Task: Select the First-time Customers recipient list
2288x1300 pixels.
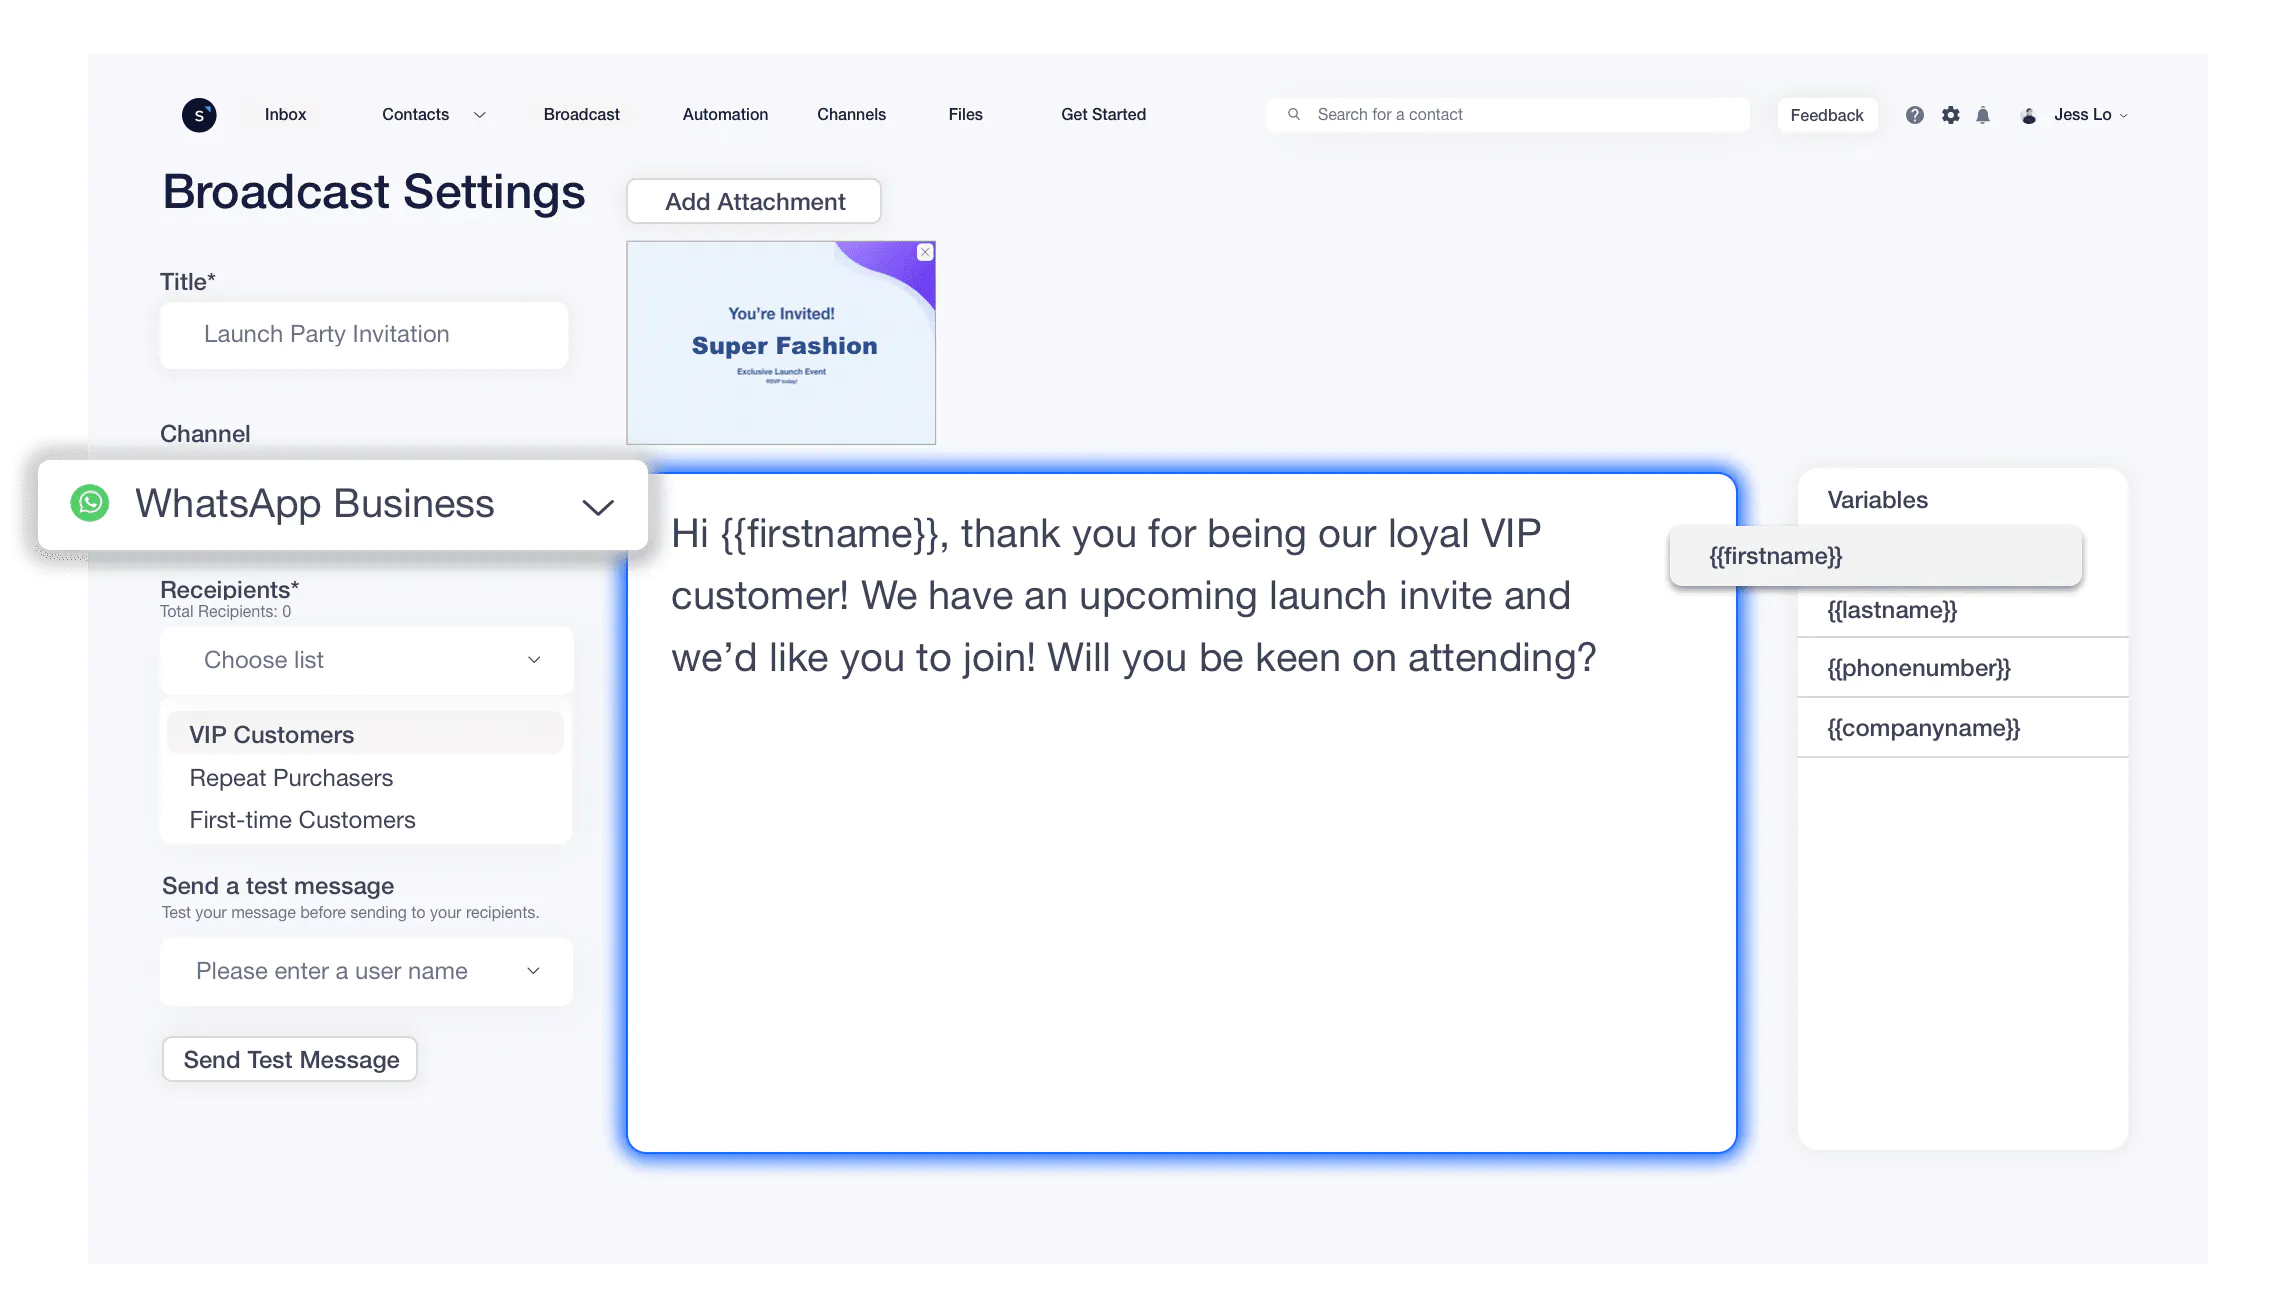Action: 302,819
